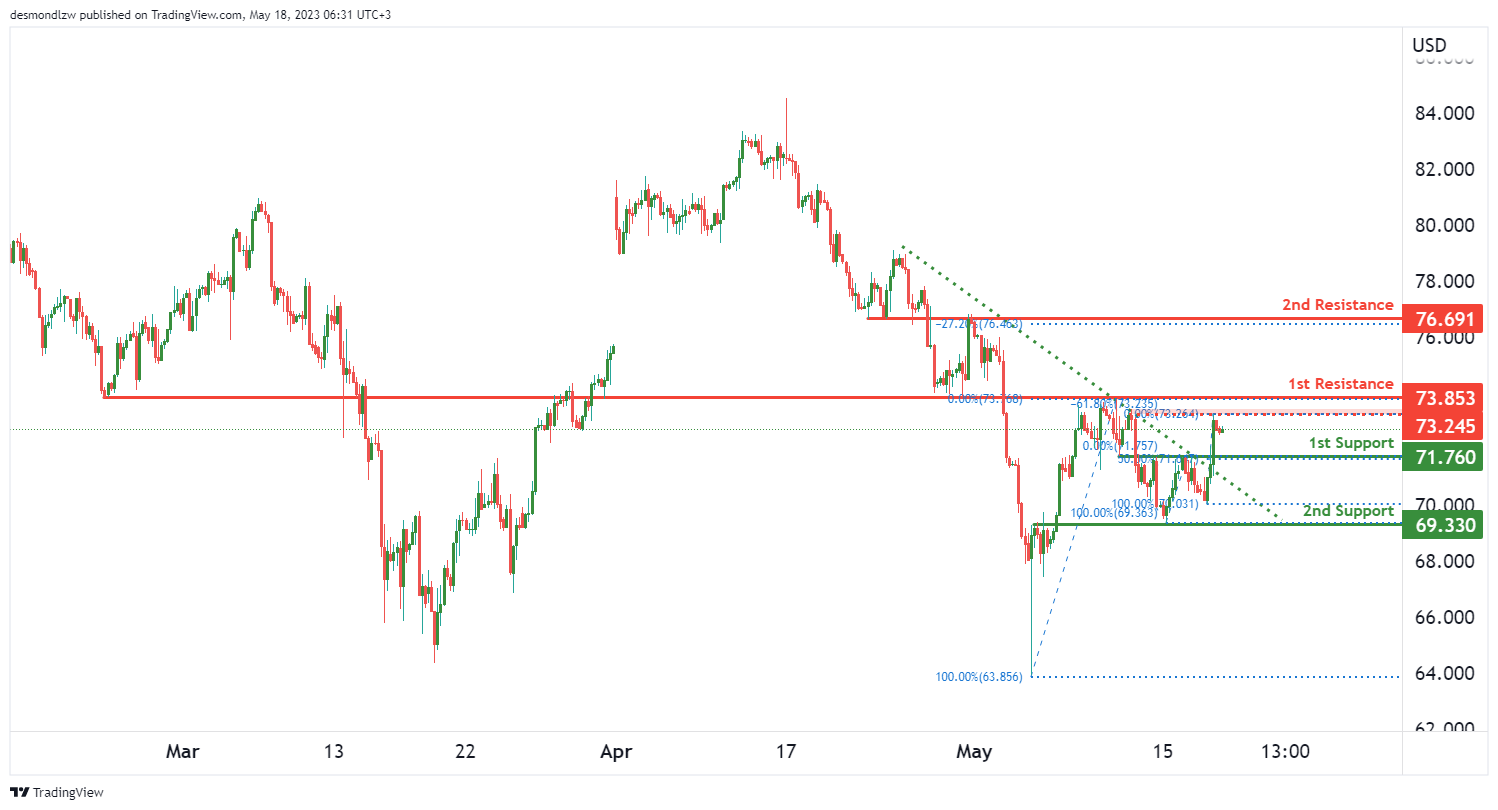1498x810 pixels.
Task: Select the red 73.853 price tag
Action: click(x=1442, y=398)
